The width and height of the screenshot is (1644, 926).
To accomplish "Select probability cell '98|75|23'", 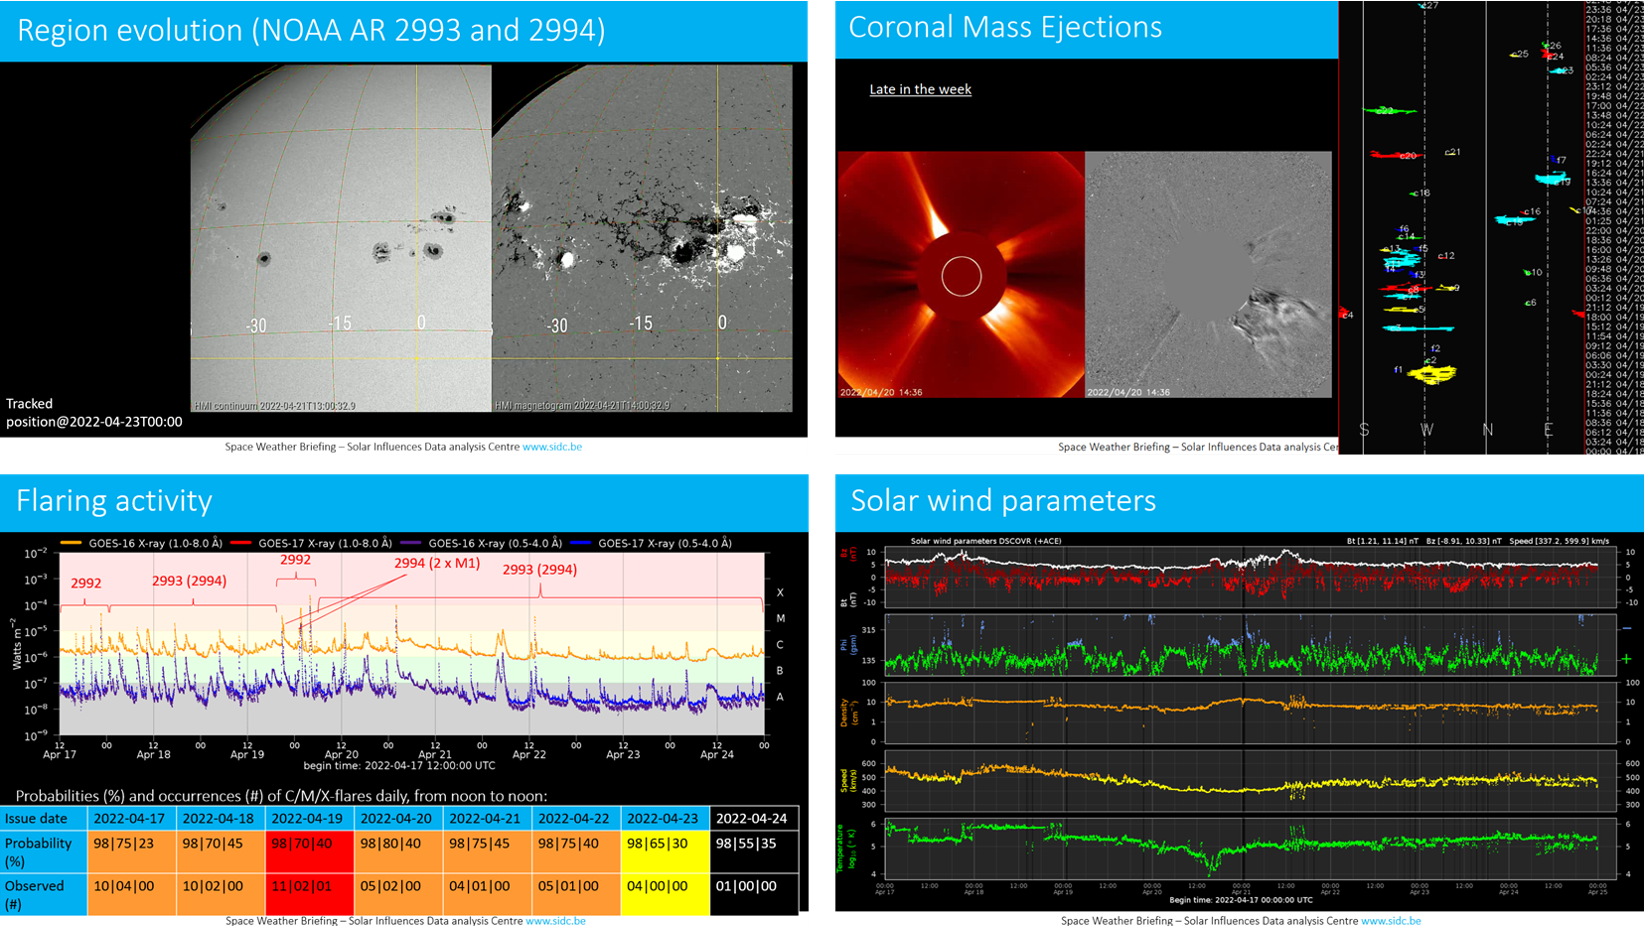I will click(132, 852).
